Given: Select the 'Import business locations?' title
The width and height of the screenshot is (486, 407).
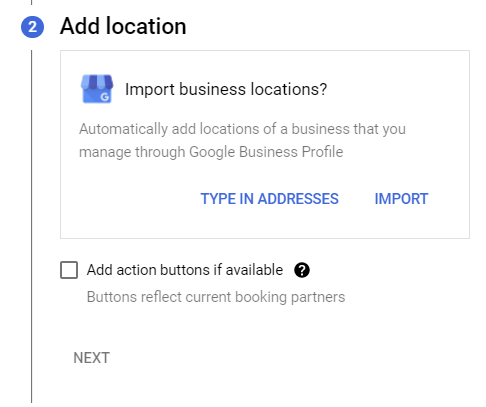Looking at the screenshot, I should point(226,89).
